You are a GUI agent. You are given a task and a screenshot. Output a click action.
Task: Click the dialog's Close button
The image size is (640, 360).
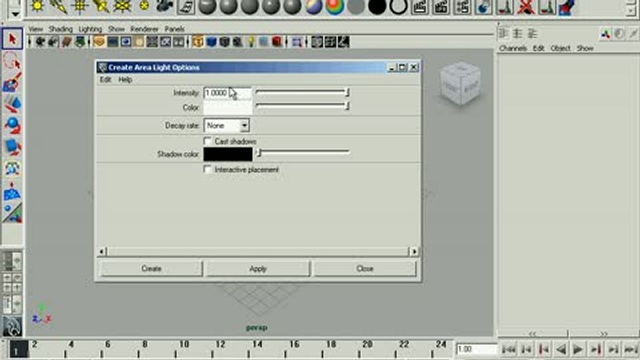pos(365,269)
